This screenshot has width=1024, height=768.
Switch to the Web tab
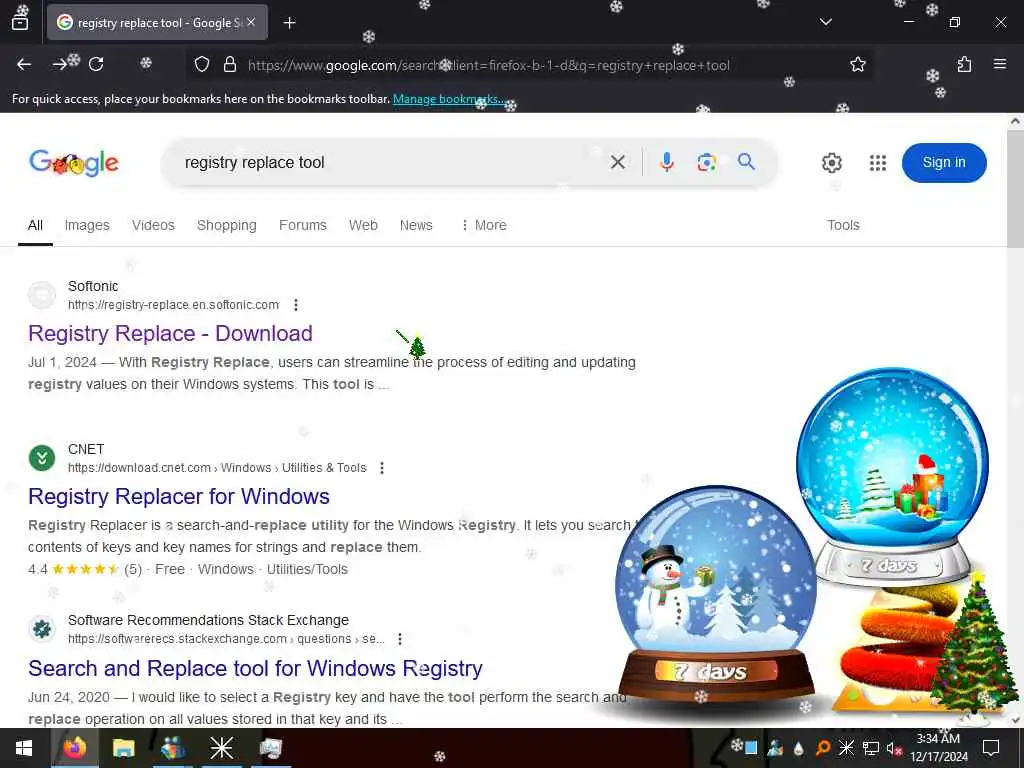click(363, 225)
